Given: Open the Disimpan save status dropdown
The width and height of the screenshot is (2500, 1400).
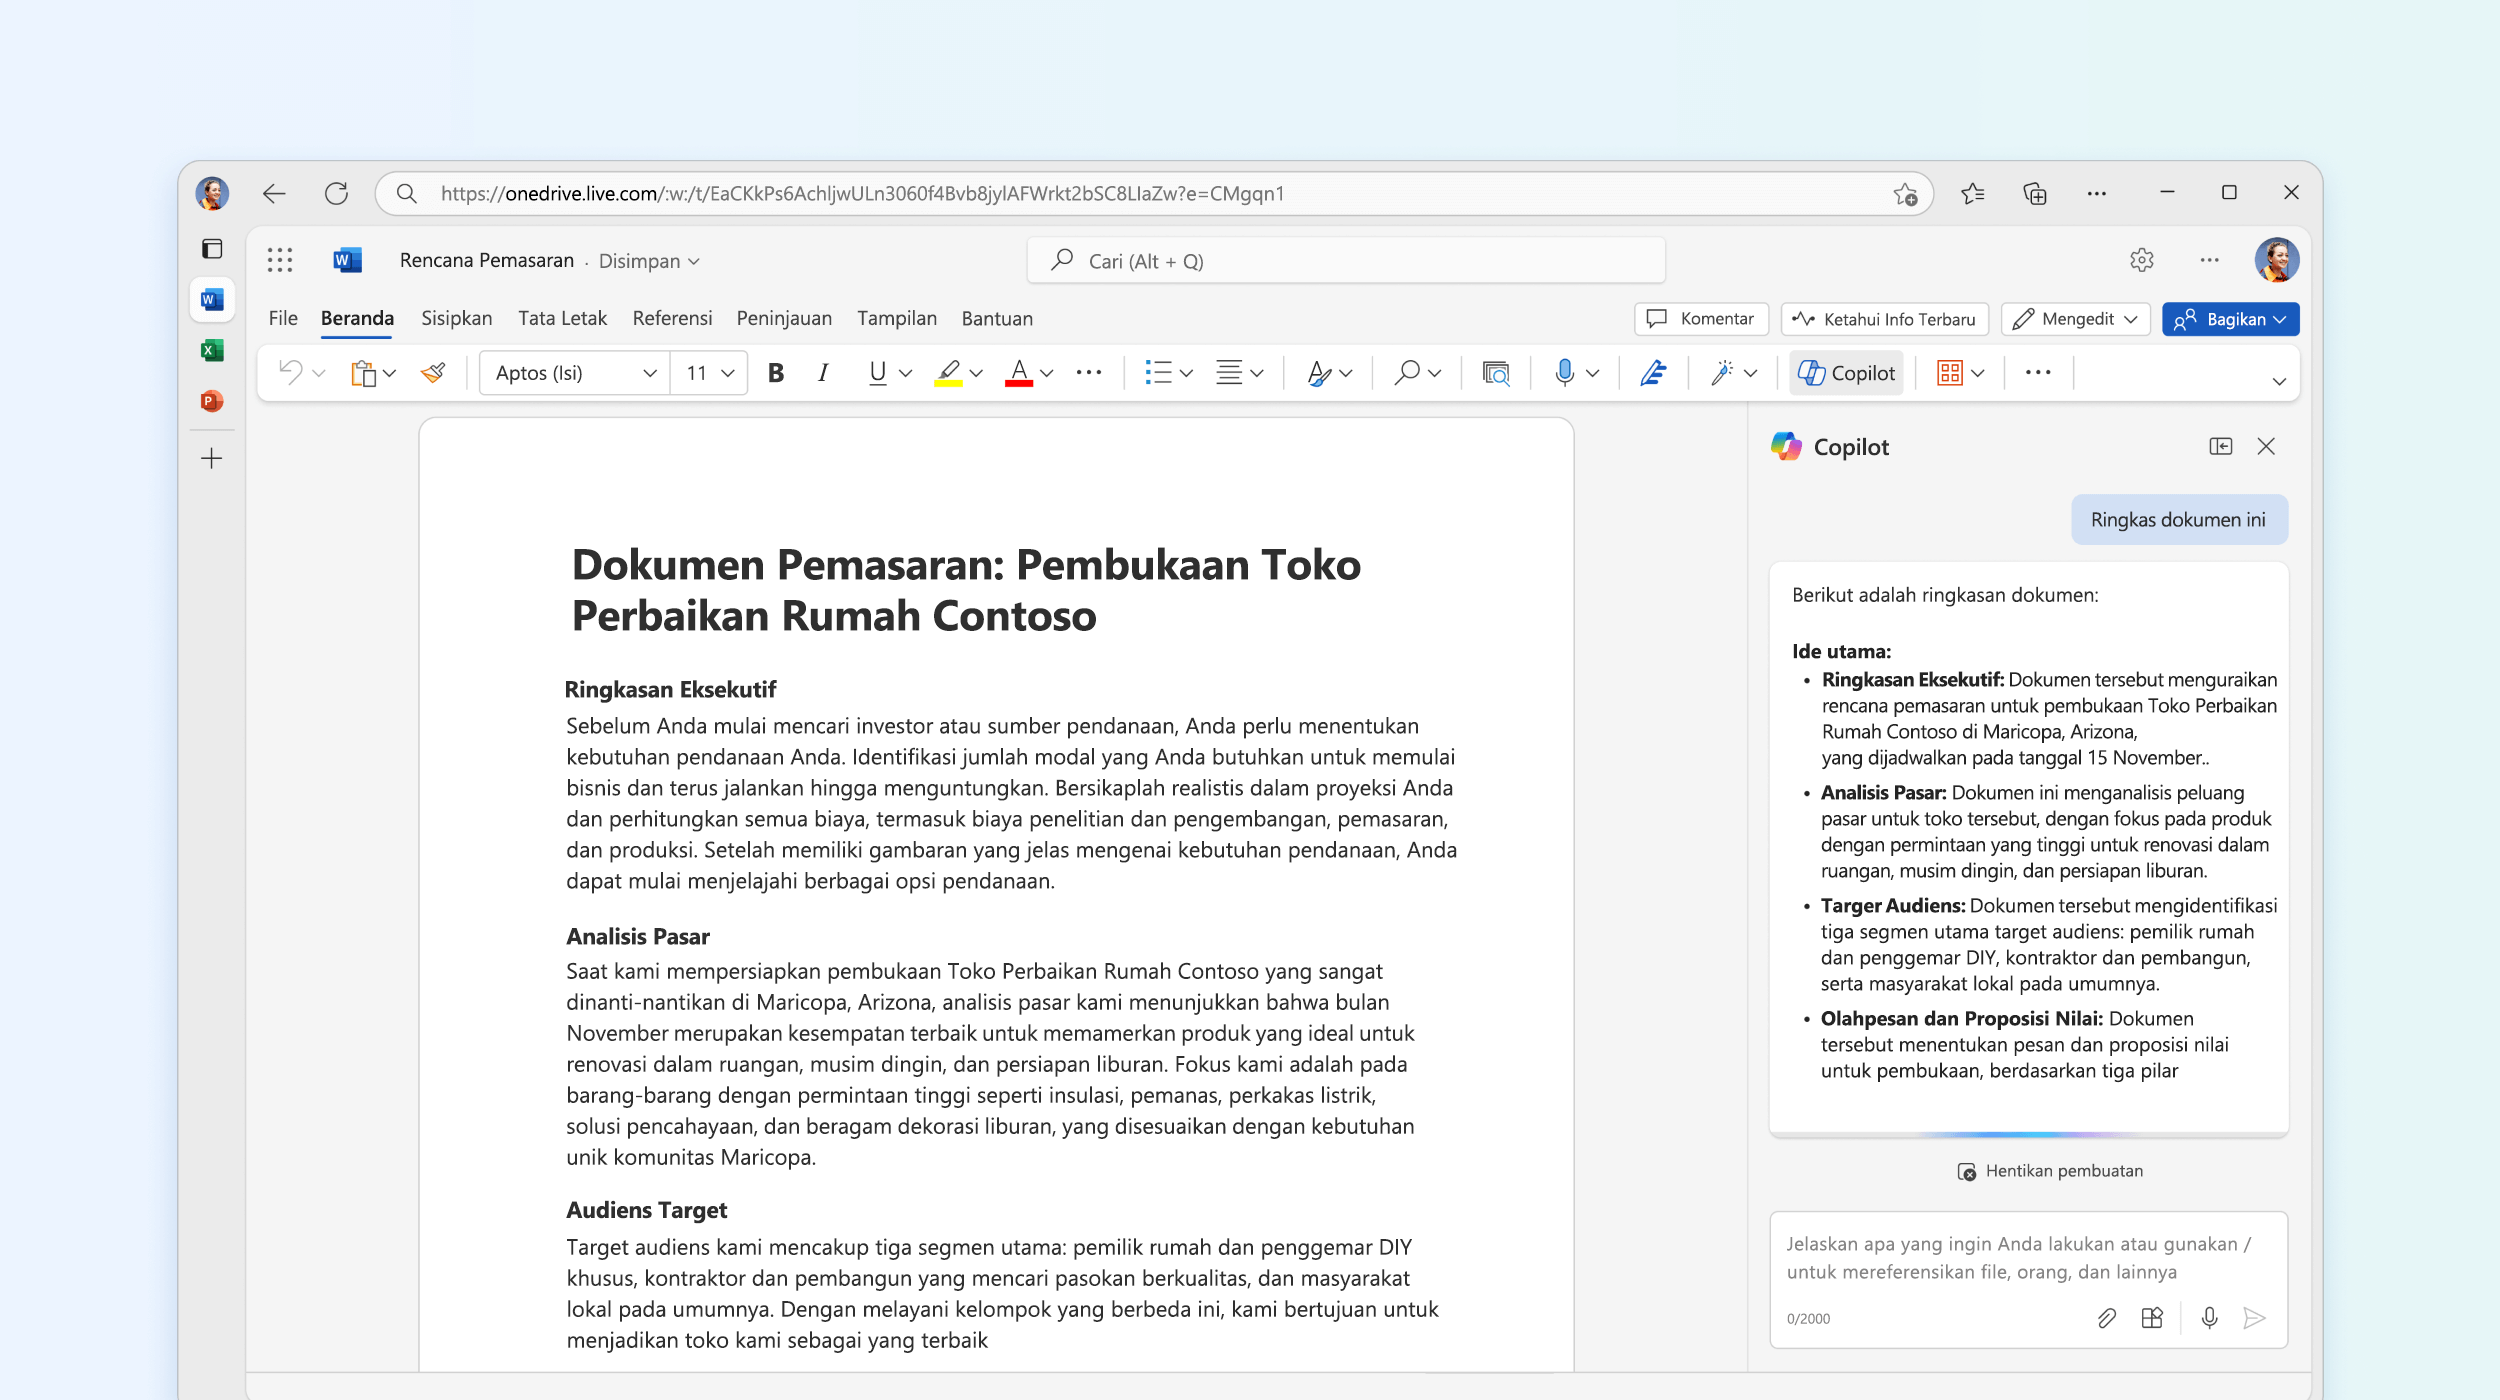Looking at the screenshot, I should tap(649, 261).
